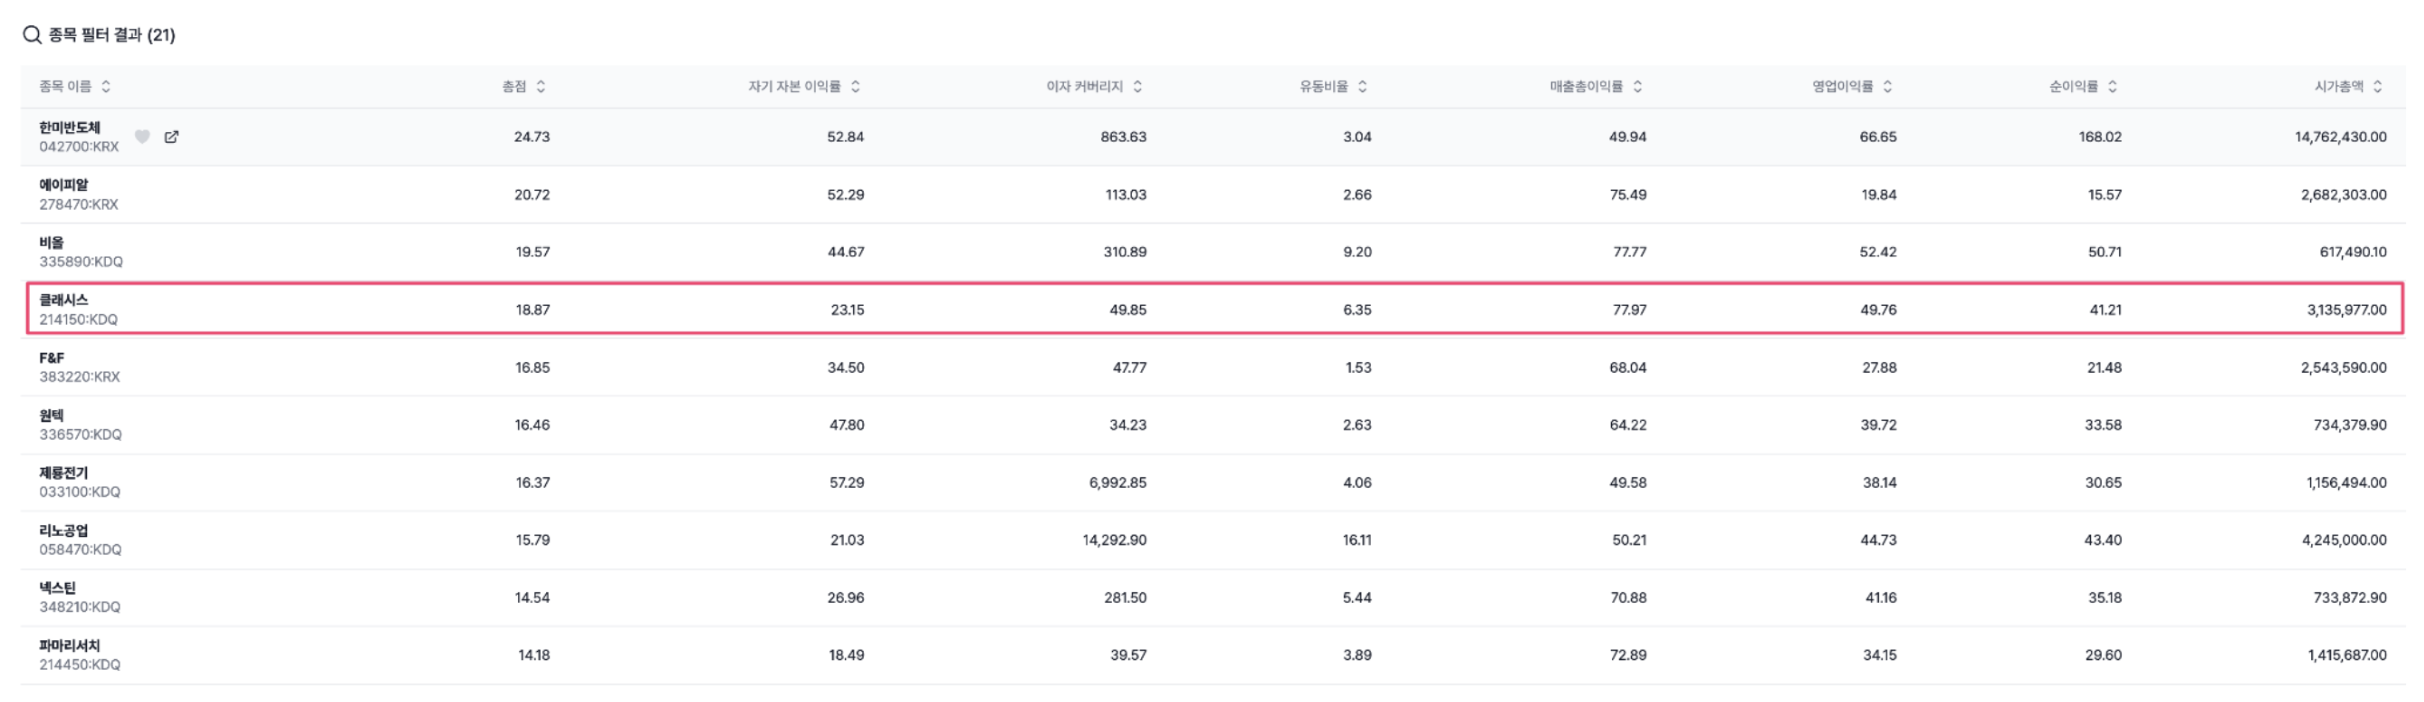2424x702 pixels.
Task: Select the highlighted 클래시스 stock name
Action: (64, 300)
